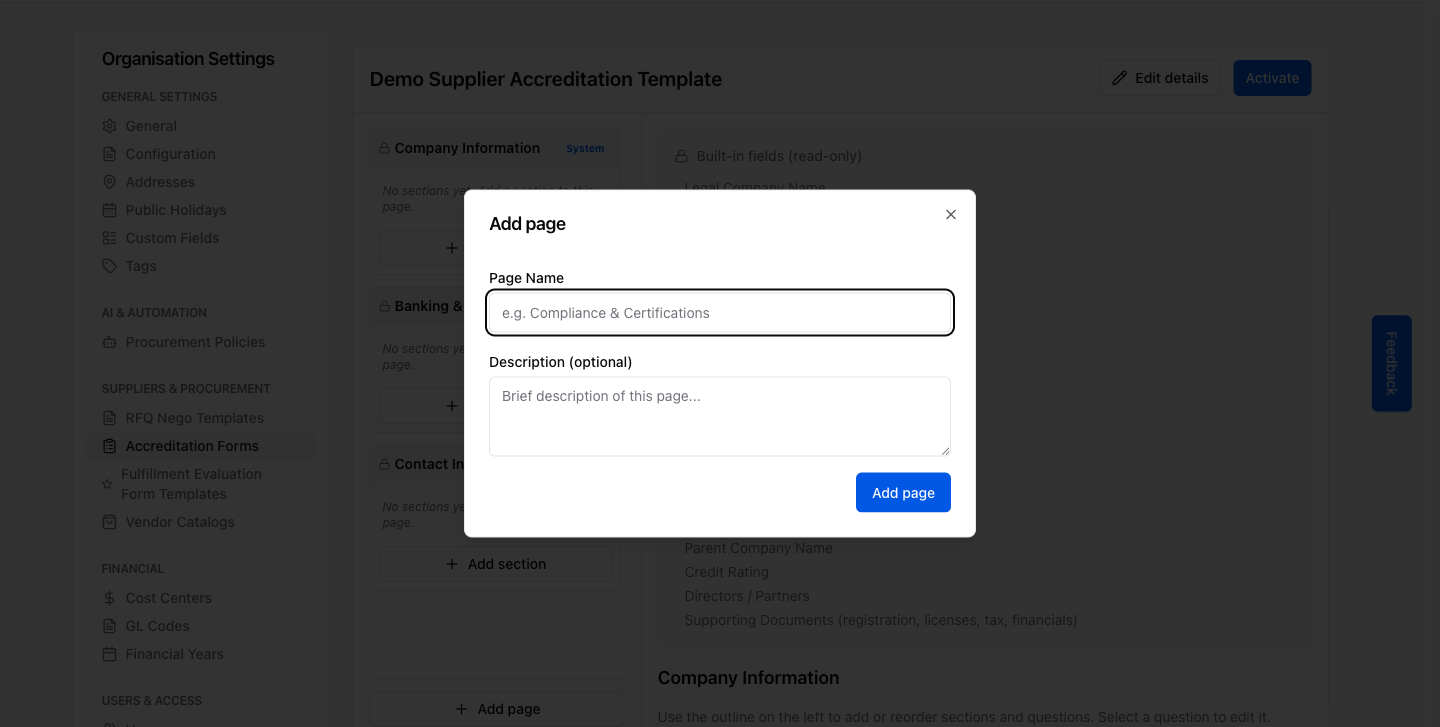Click Edit details button
The width and height of the screenshot is (1440, 727).
click(1159, 78)
